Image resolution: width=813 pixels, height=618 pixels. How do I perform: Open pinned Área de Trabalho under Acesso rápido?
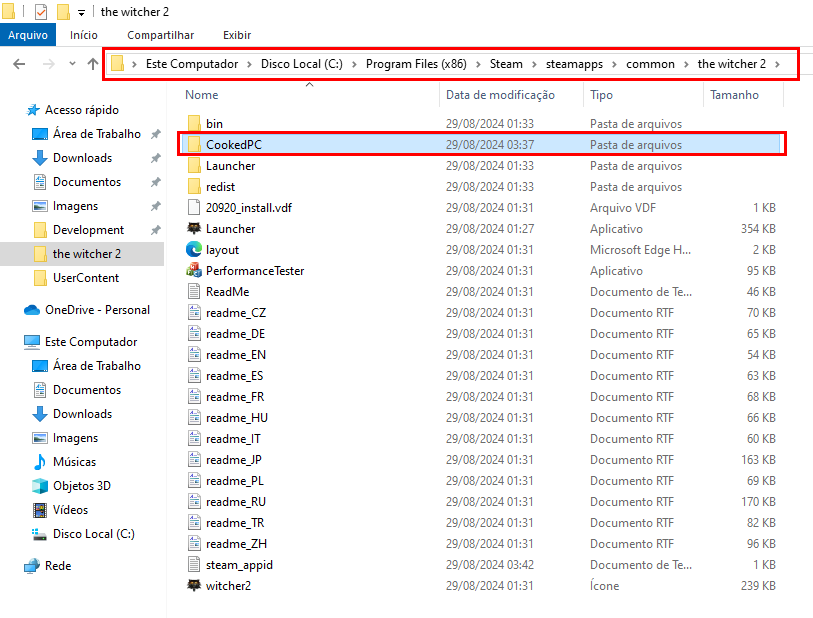coord(96,134)
